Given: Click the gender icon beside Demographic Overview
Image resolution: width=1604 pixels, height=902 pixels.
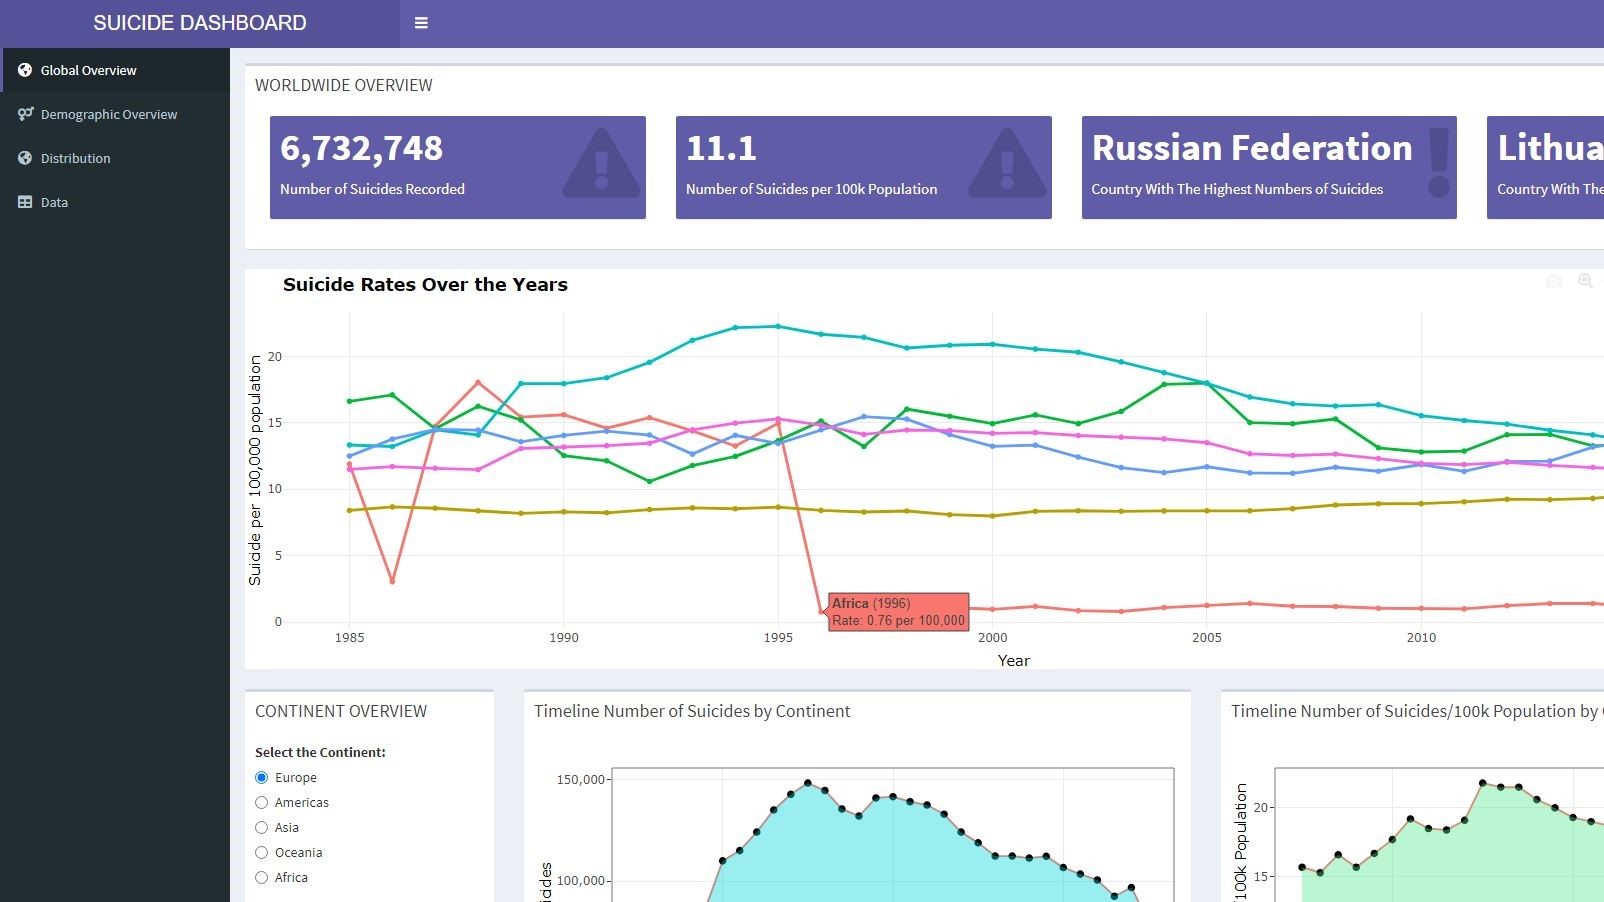Looking at the screenshot, I should click(25, 114).
